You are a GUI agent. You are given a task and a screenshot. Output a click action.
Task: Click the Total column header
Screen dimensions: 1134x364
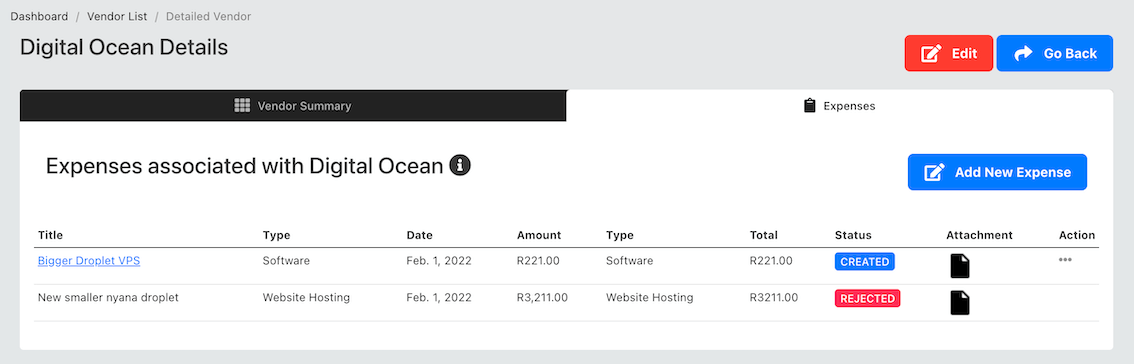click(764, 235)
